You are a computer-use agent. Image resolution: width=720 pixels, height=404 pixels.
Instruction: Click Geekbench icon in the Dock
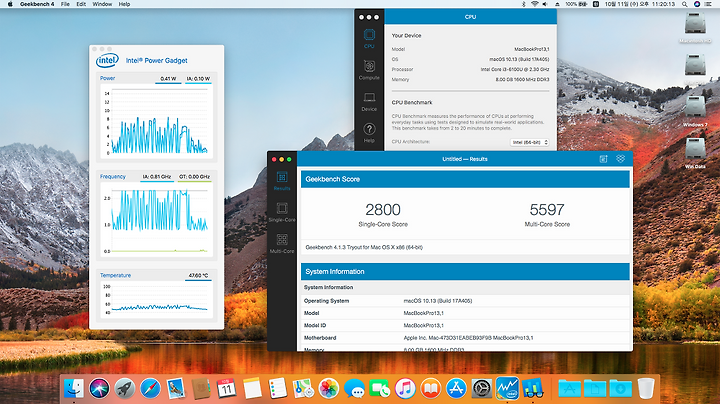(x=533, y=389)
